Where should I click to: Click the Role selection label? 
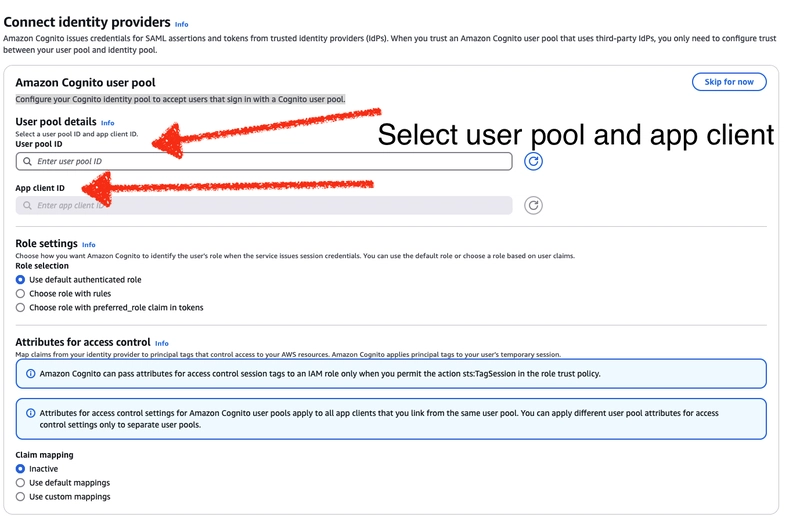coord(42,266)
